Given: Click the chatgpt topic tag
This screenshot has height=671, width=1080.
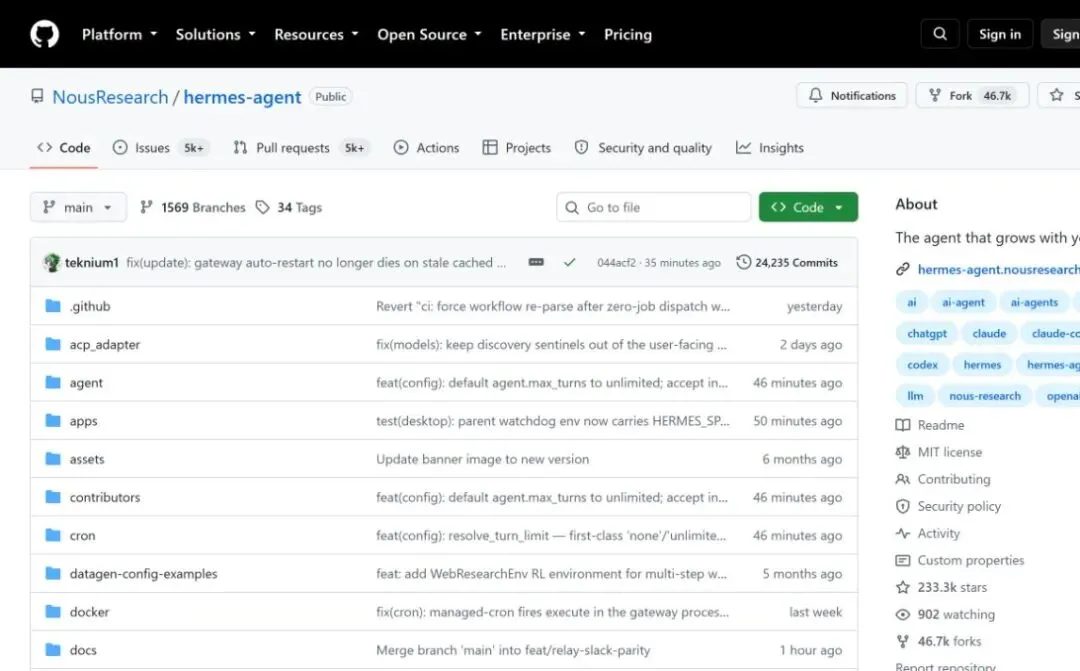Looking at the screenshot, I should [926, 333].
